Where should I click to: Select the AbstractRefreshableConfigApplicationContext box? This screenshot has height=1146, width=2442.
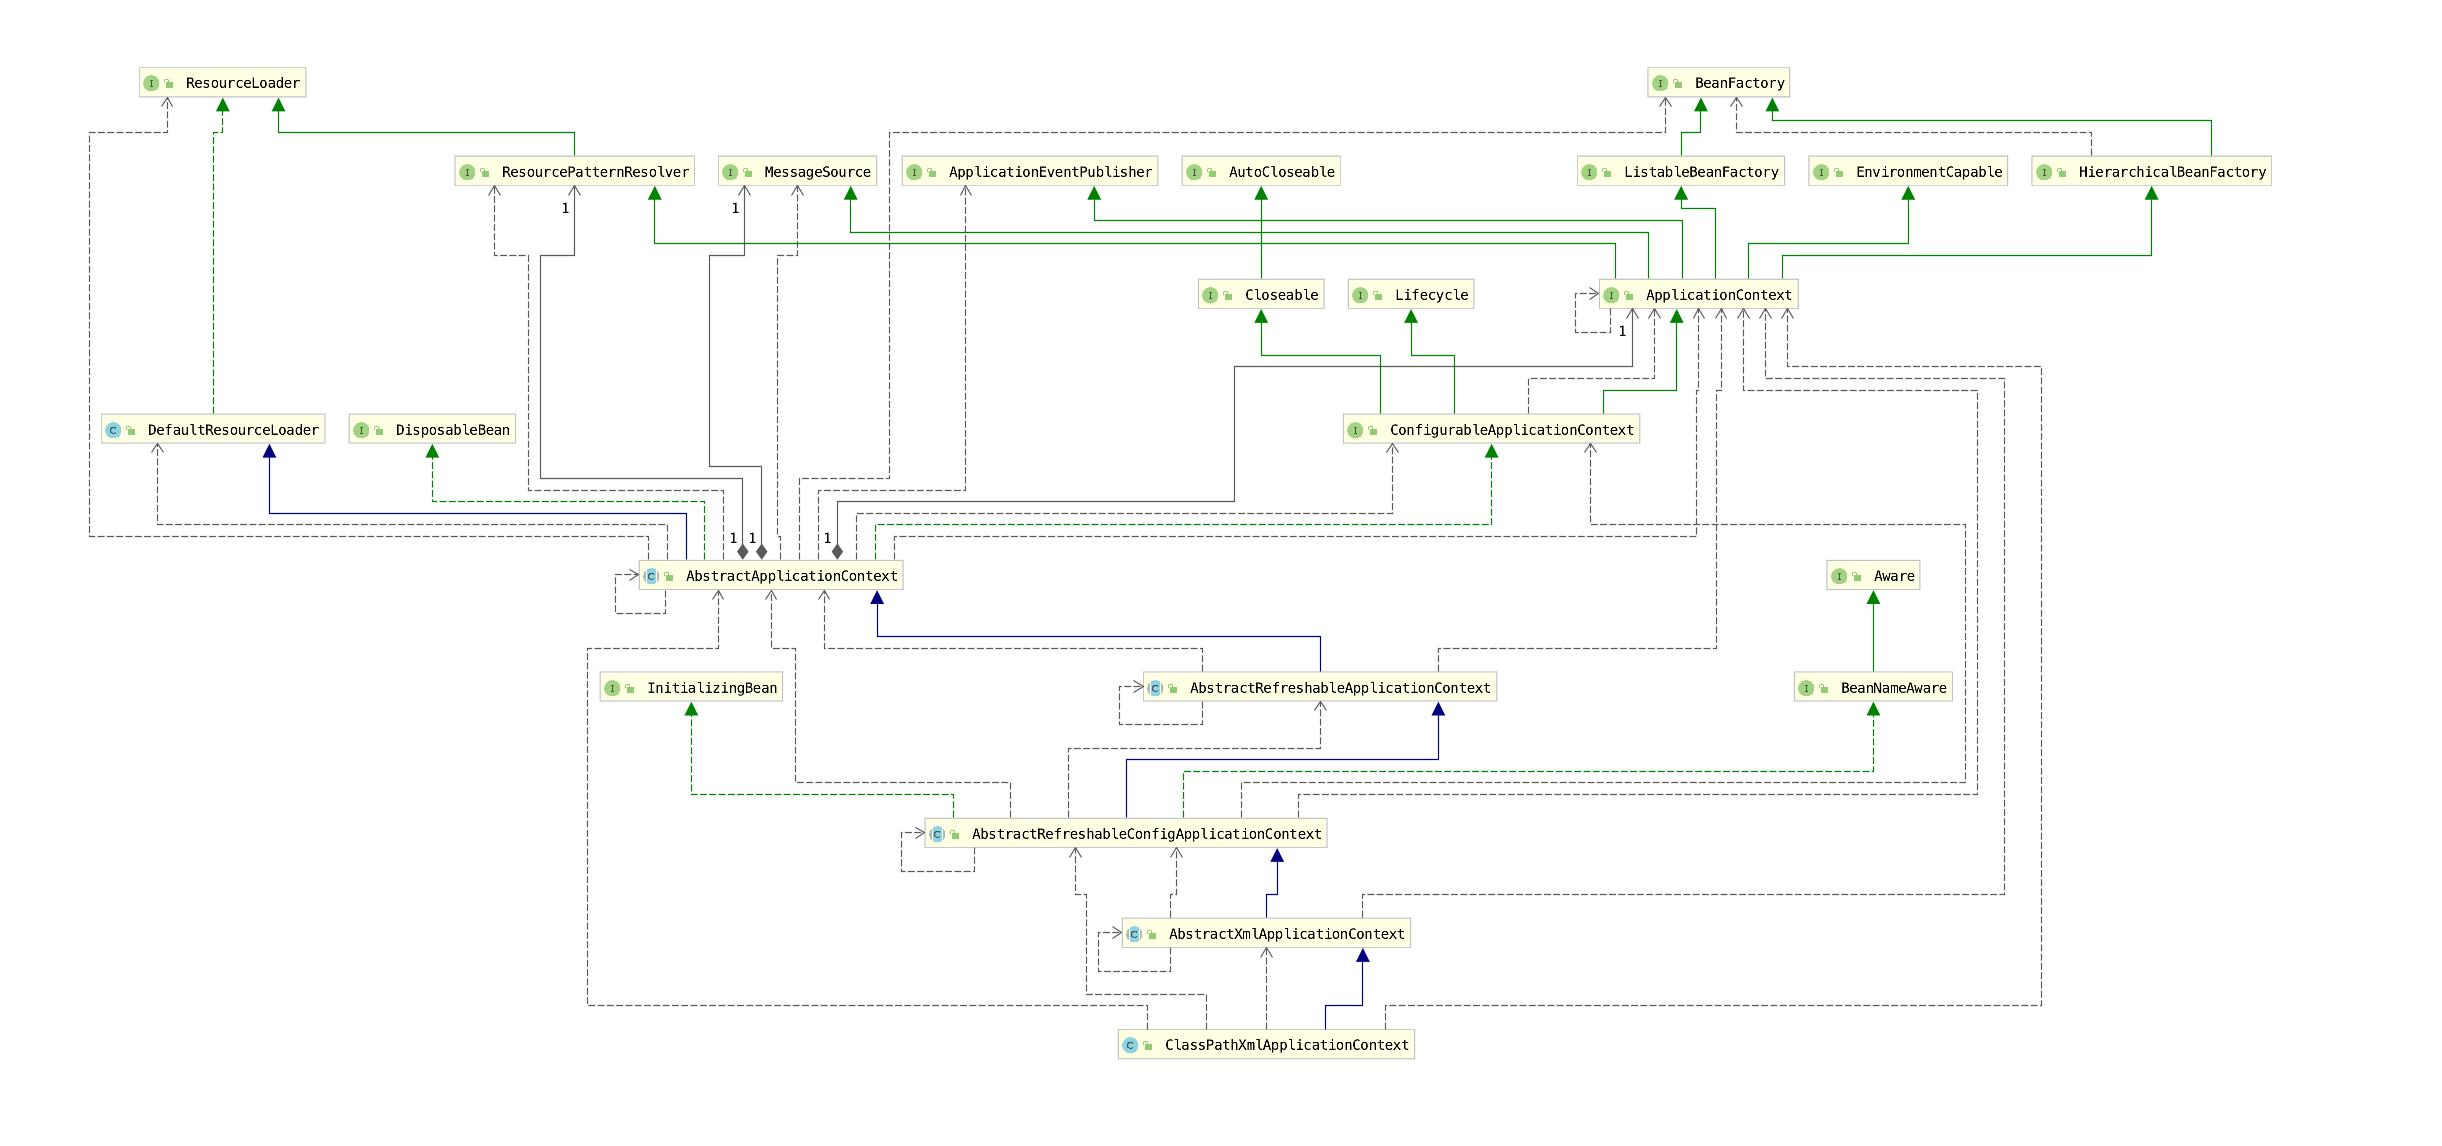tap(1145, 834)
